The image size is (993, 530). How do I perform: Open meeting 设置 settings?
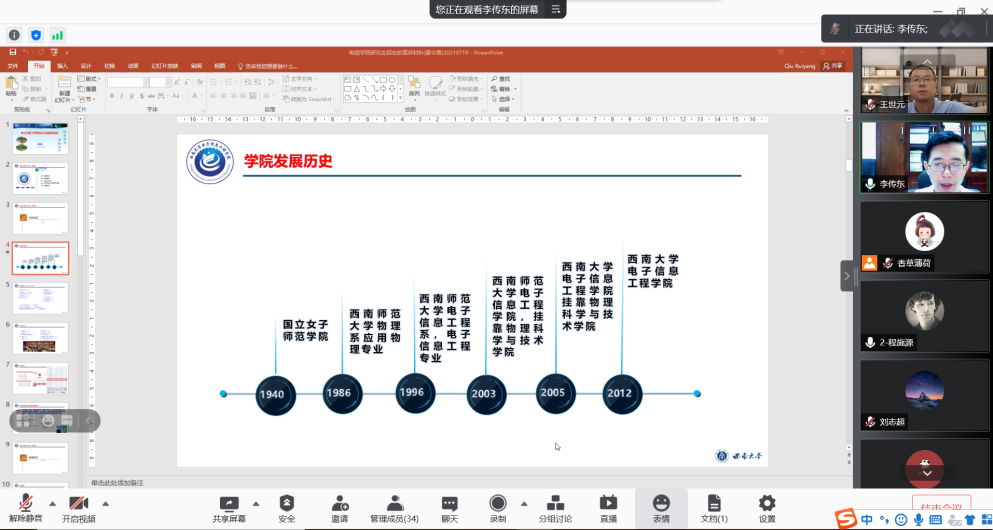click(767, 508)
